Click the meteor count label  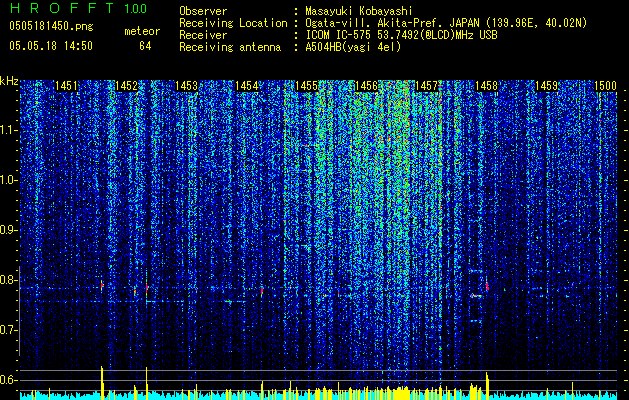pos(142,31)
